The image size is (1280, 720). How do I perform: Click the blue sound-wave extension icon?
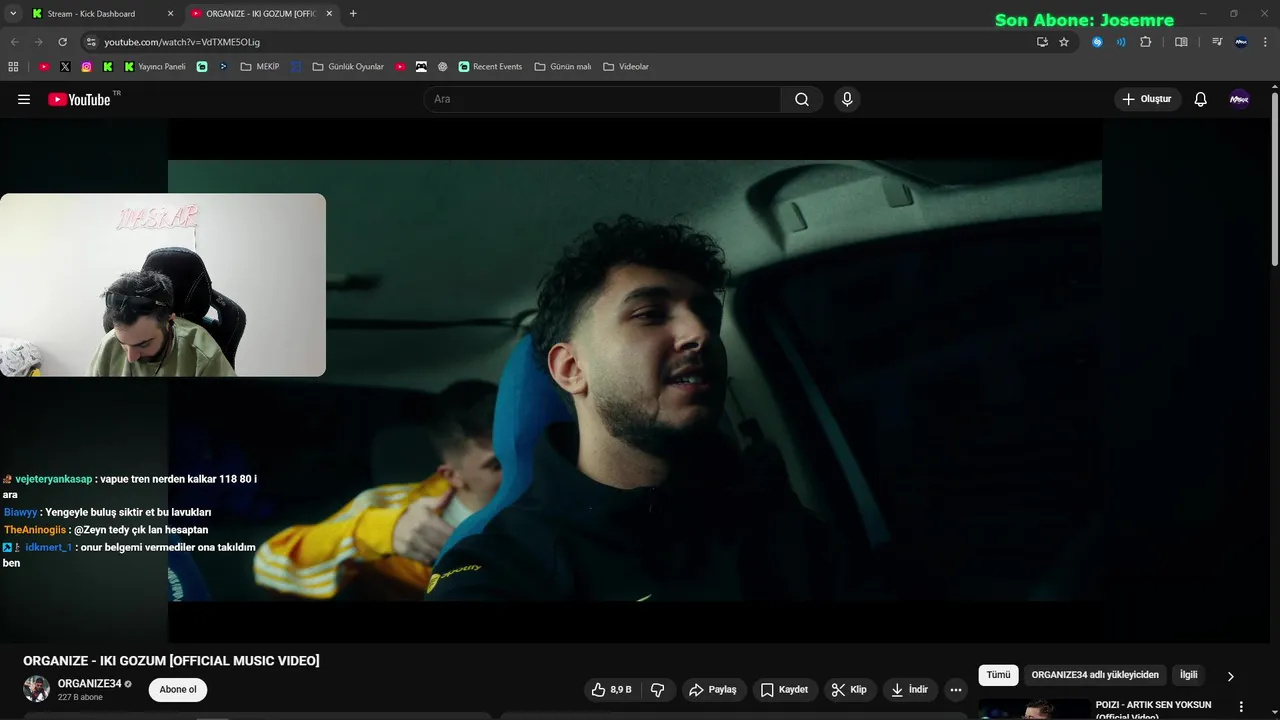tap(1121, 42)
